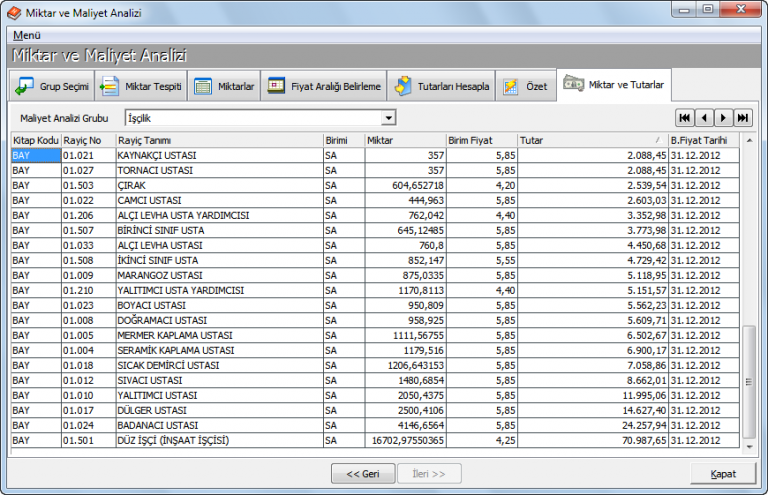Switch to Miktar Tespiti tab
The image size is (768, 495).
(x=141, y=87)
